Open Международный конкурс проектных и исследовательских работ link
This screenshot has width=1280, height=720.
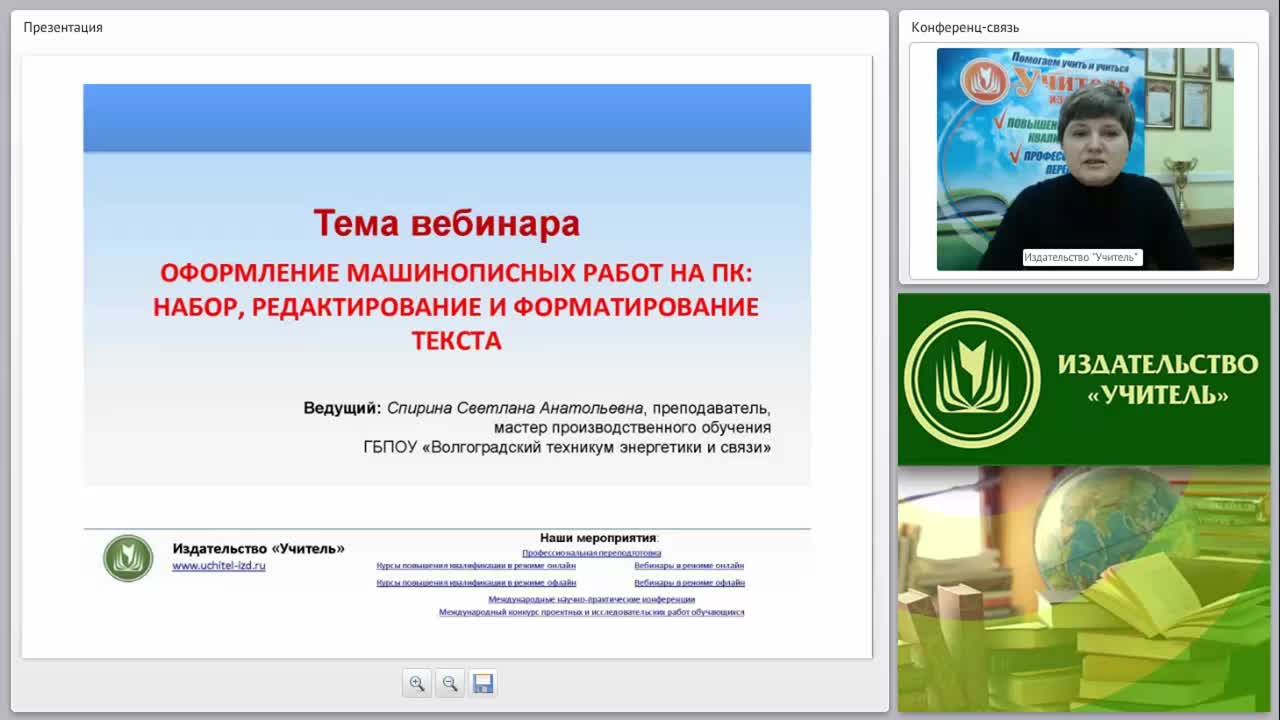coord(591,612)
